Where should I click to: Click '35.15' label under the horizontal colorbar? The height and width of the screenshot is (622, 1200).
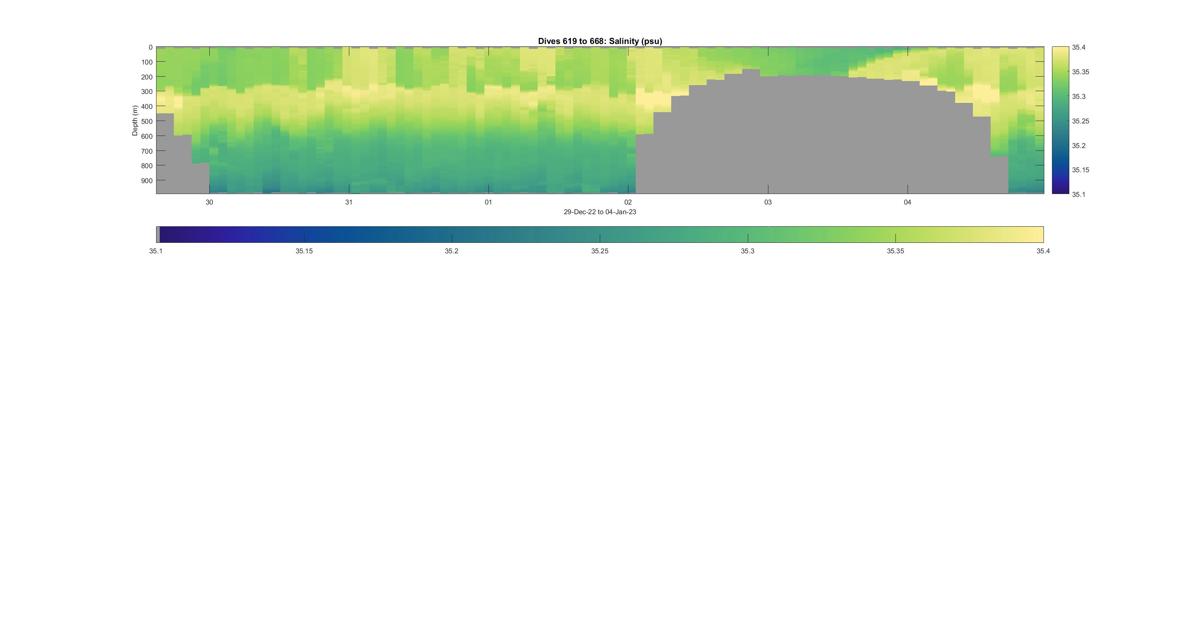(304, 251)
